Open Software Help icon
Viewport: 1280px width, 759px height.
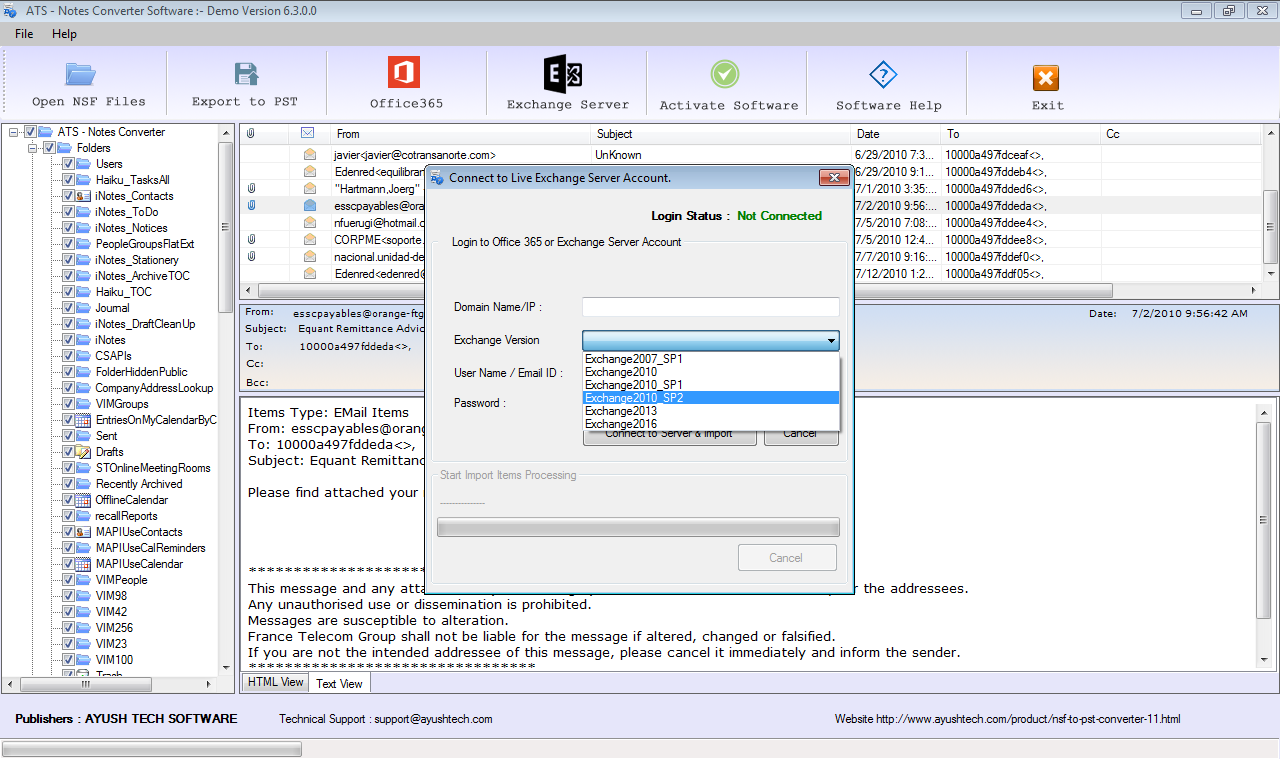pos(883,74)
